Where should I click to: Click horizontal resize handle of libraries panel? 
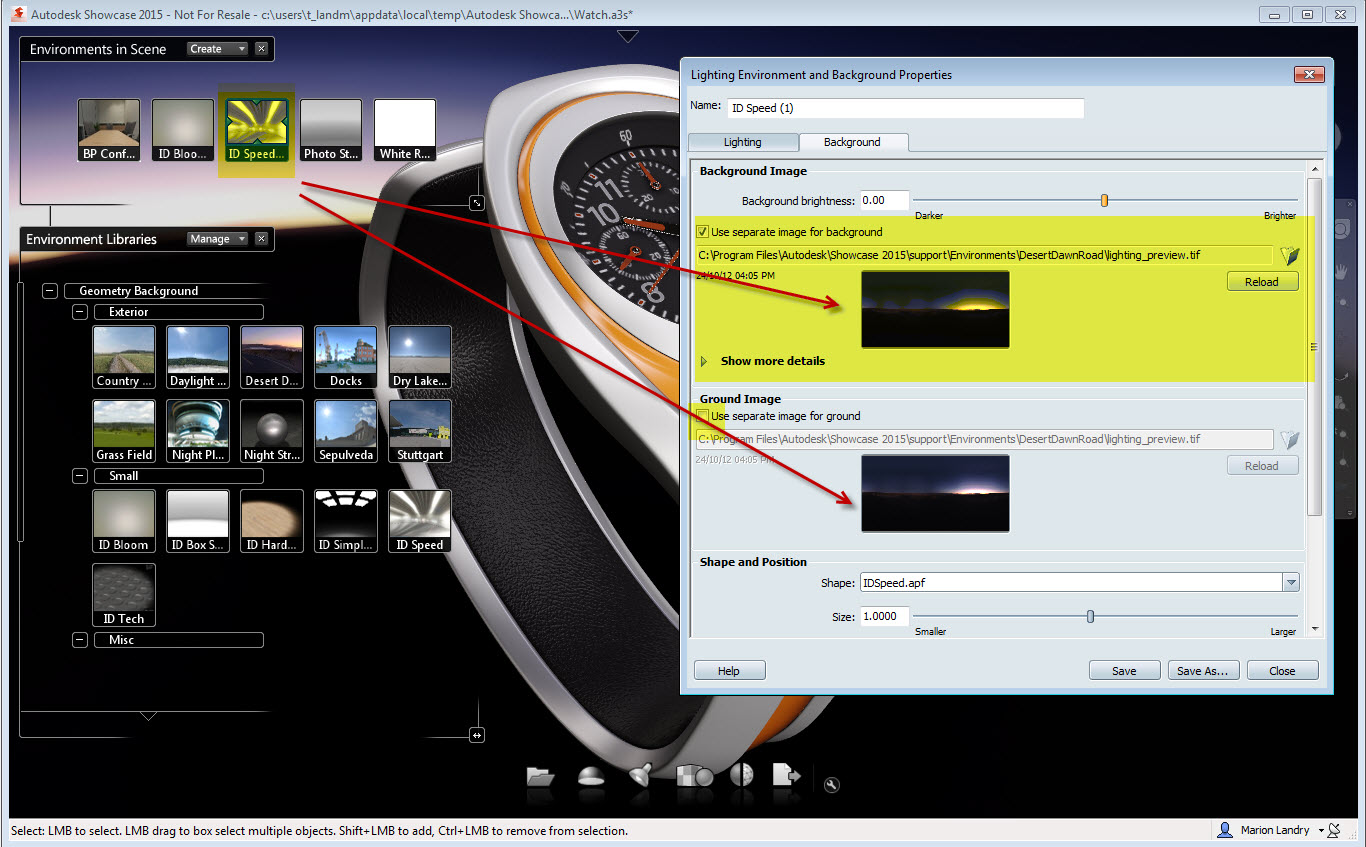pos(477,735)
